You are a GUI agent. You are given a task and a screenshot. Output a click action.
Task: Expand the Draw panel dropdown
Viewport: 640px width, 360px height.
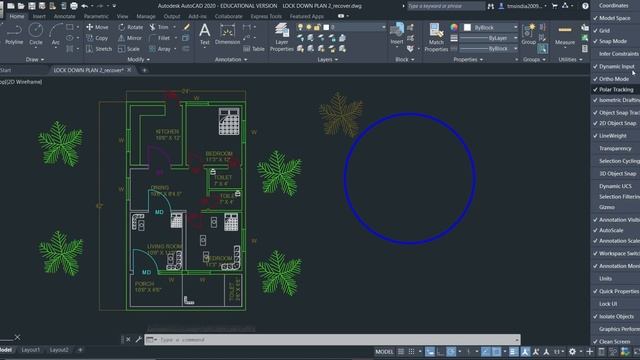point(35,60)
